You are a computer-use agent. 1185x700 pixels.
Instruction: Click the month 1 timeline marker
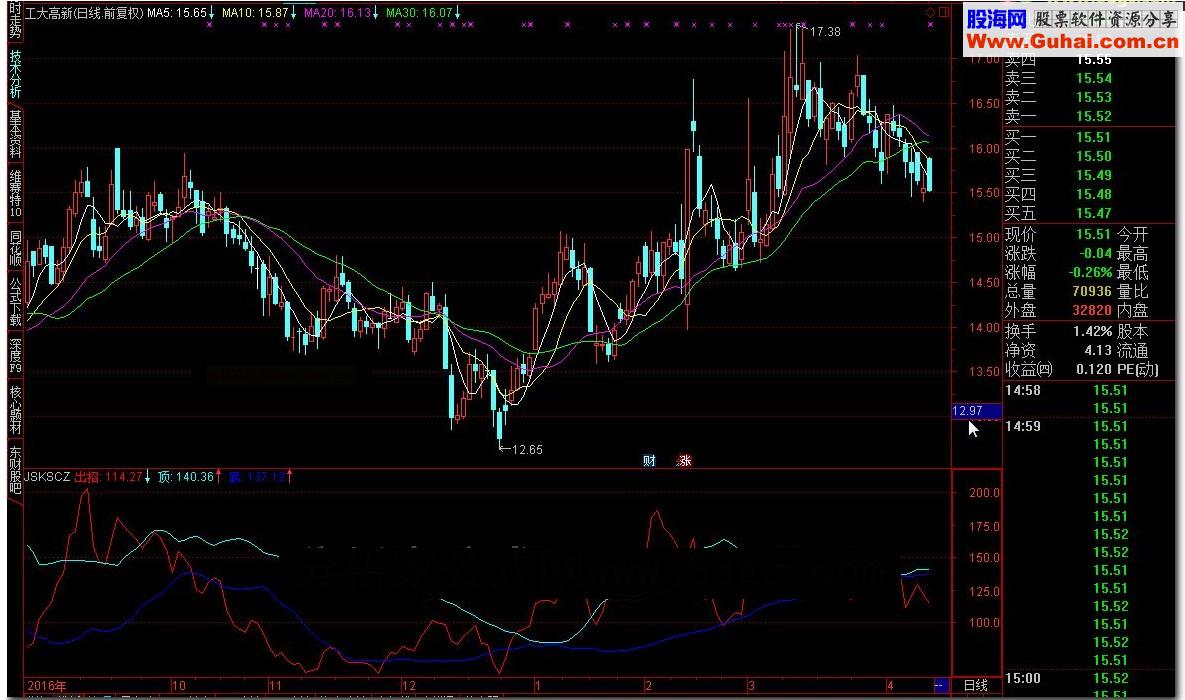537,686
